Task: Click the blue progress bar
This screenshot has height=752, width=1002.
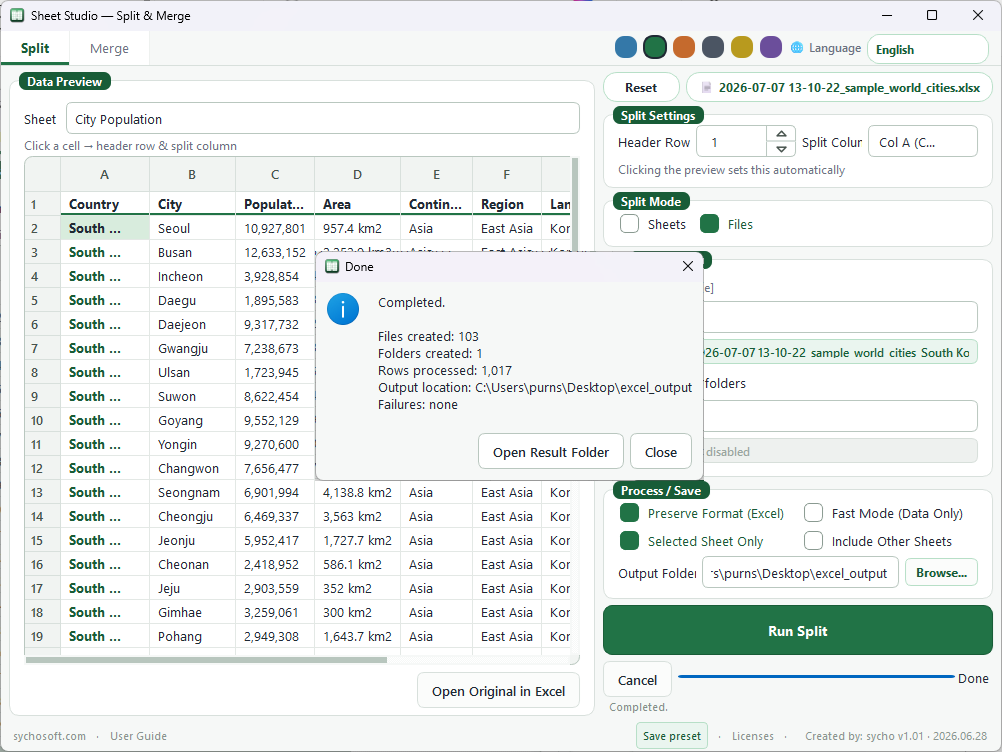Action: [x=816, y=676]
